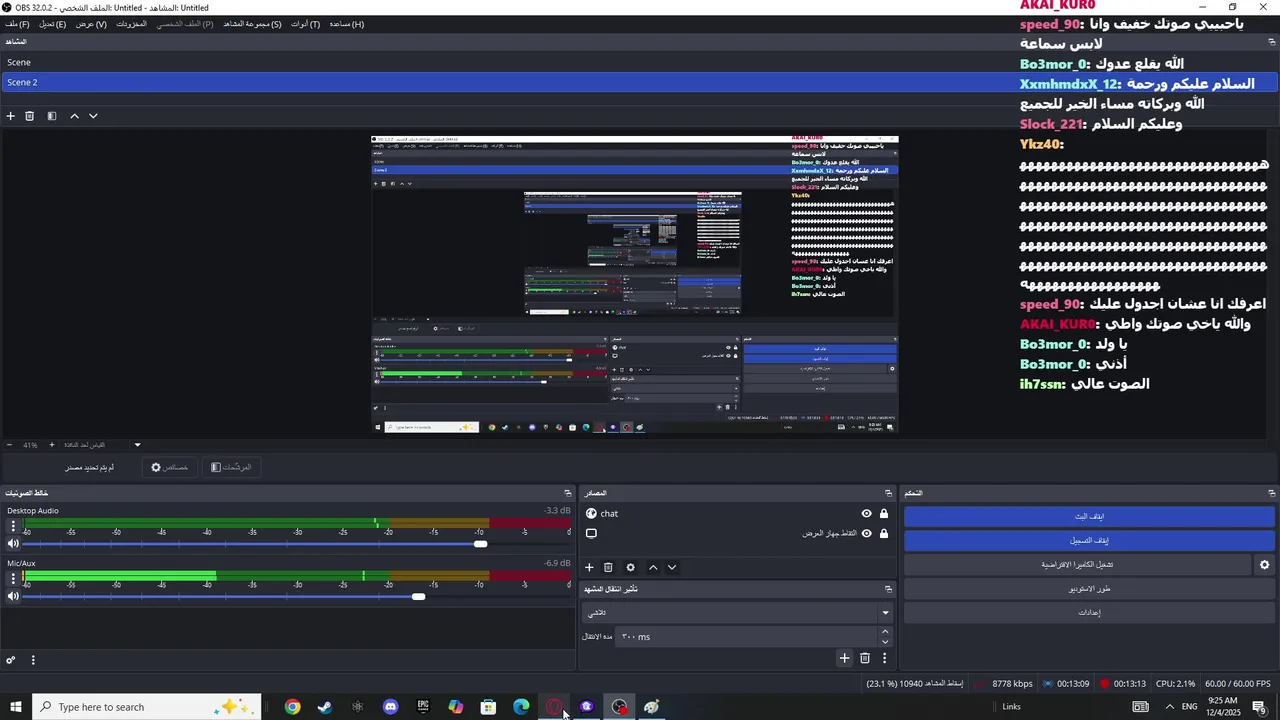Open OBS Studio taskbar icon
The height and width of the screenshot is (720, 1280).
coord(620,707)
